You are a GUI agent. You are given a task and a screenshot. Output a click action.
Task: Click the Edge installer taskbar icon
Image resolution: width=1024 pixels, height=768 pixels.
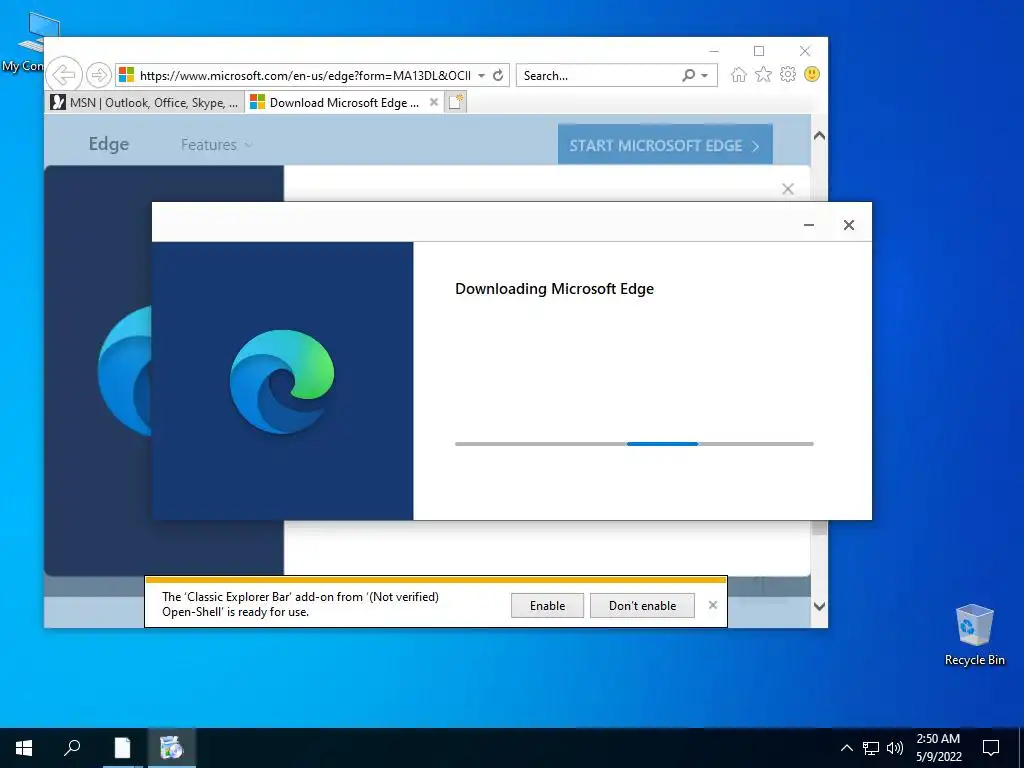(x=171, y=748)
